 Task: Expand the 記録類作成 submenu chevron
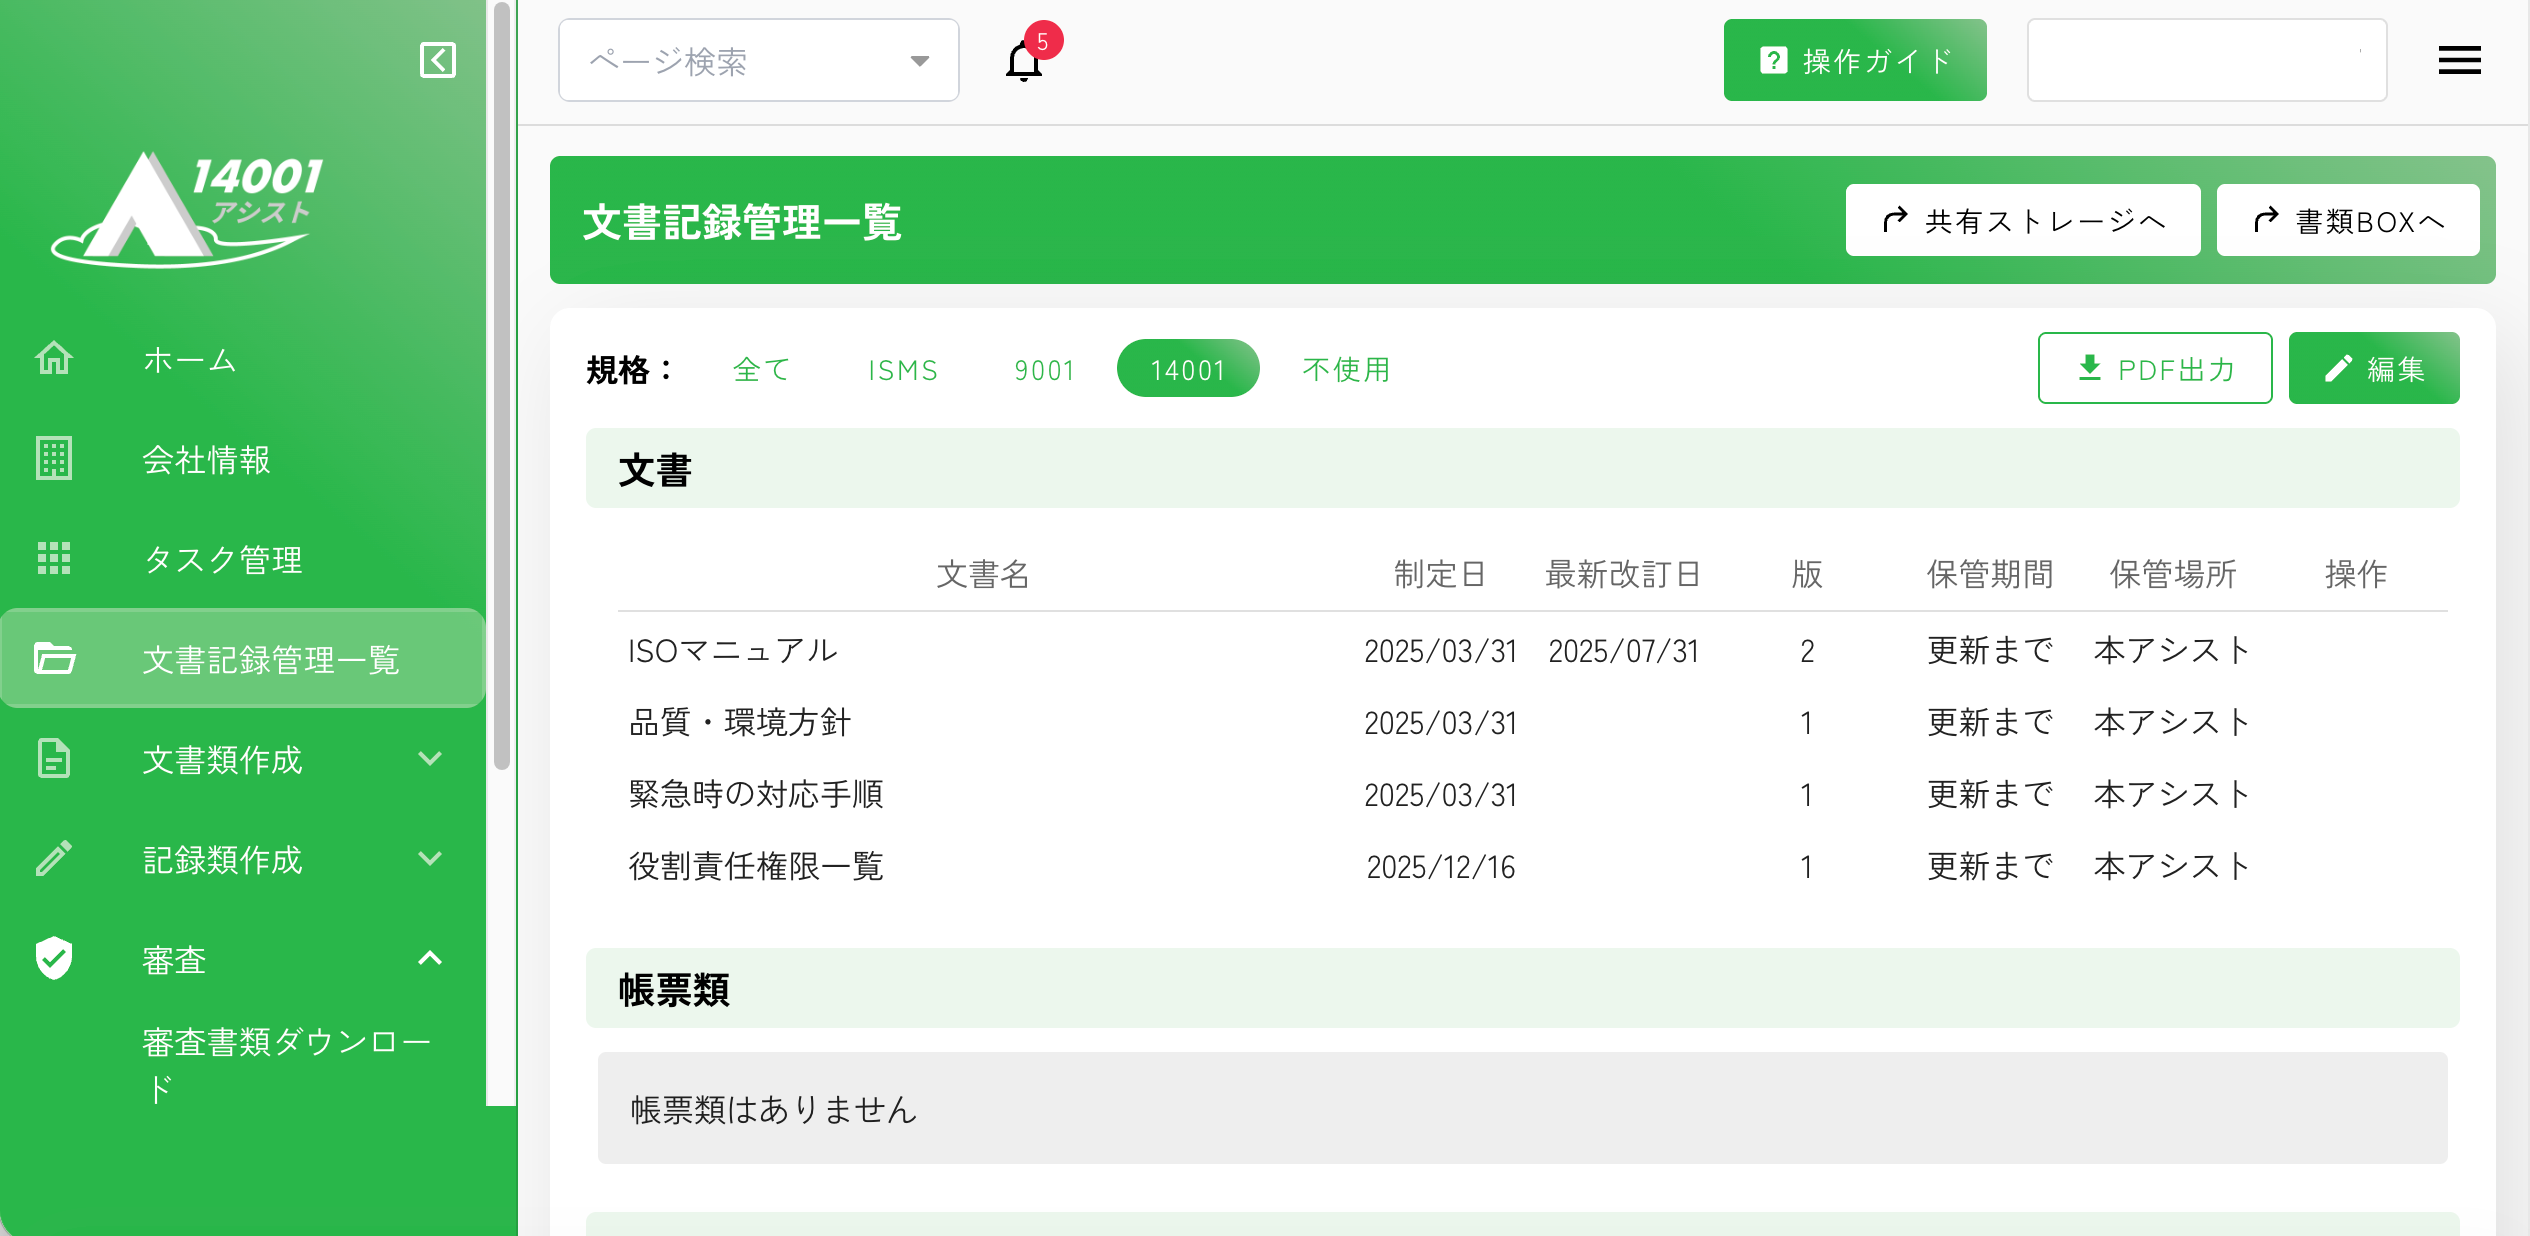coord(430,858)
